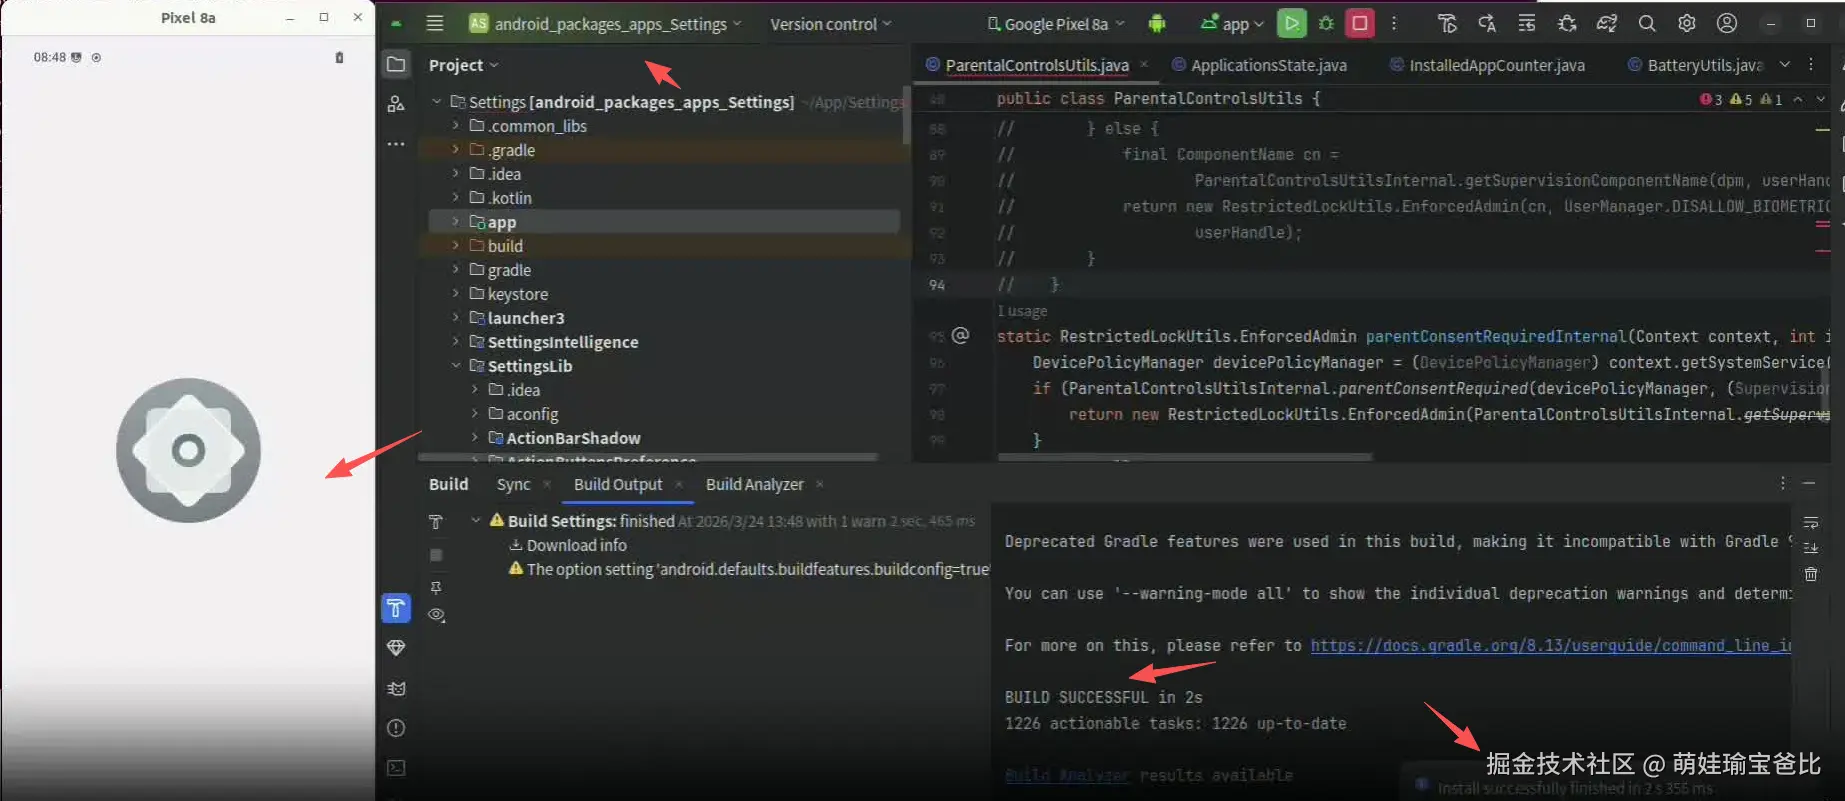
Task: Open the Build Analyzer tab
Action: tap(754, 484)
